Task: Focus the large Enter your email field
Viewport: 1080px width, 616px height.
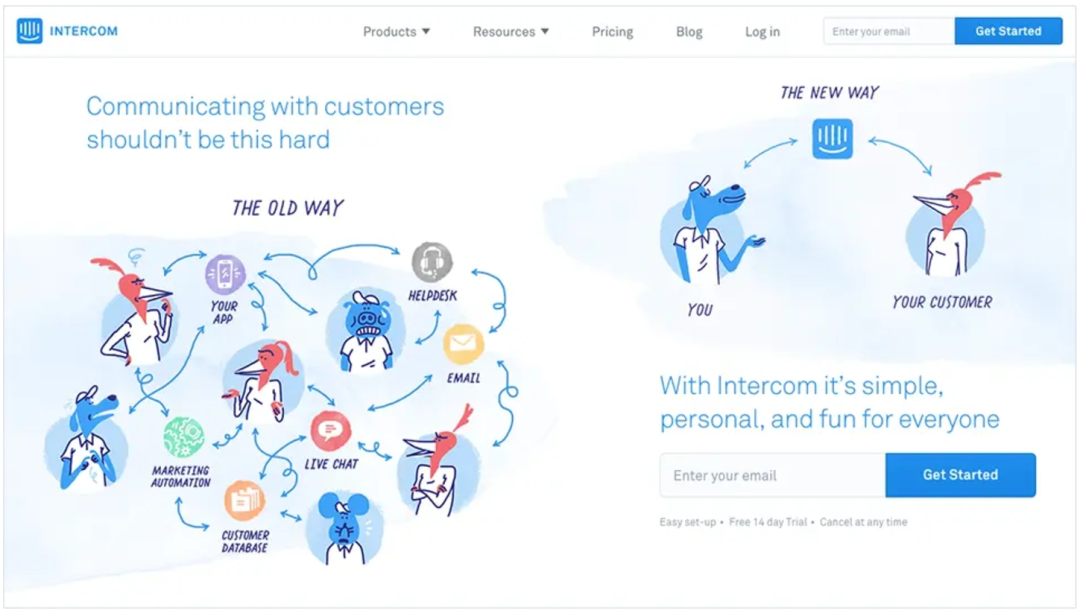Action: click(773, 475)
